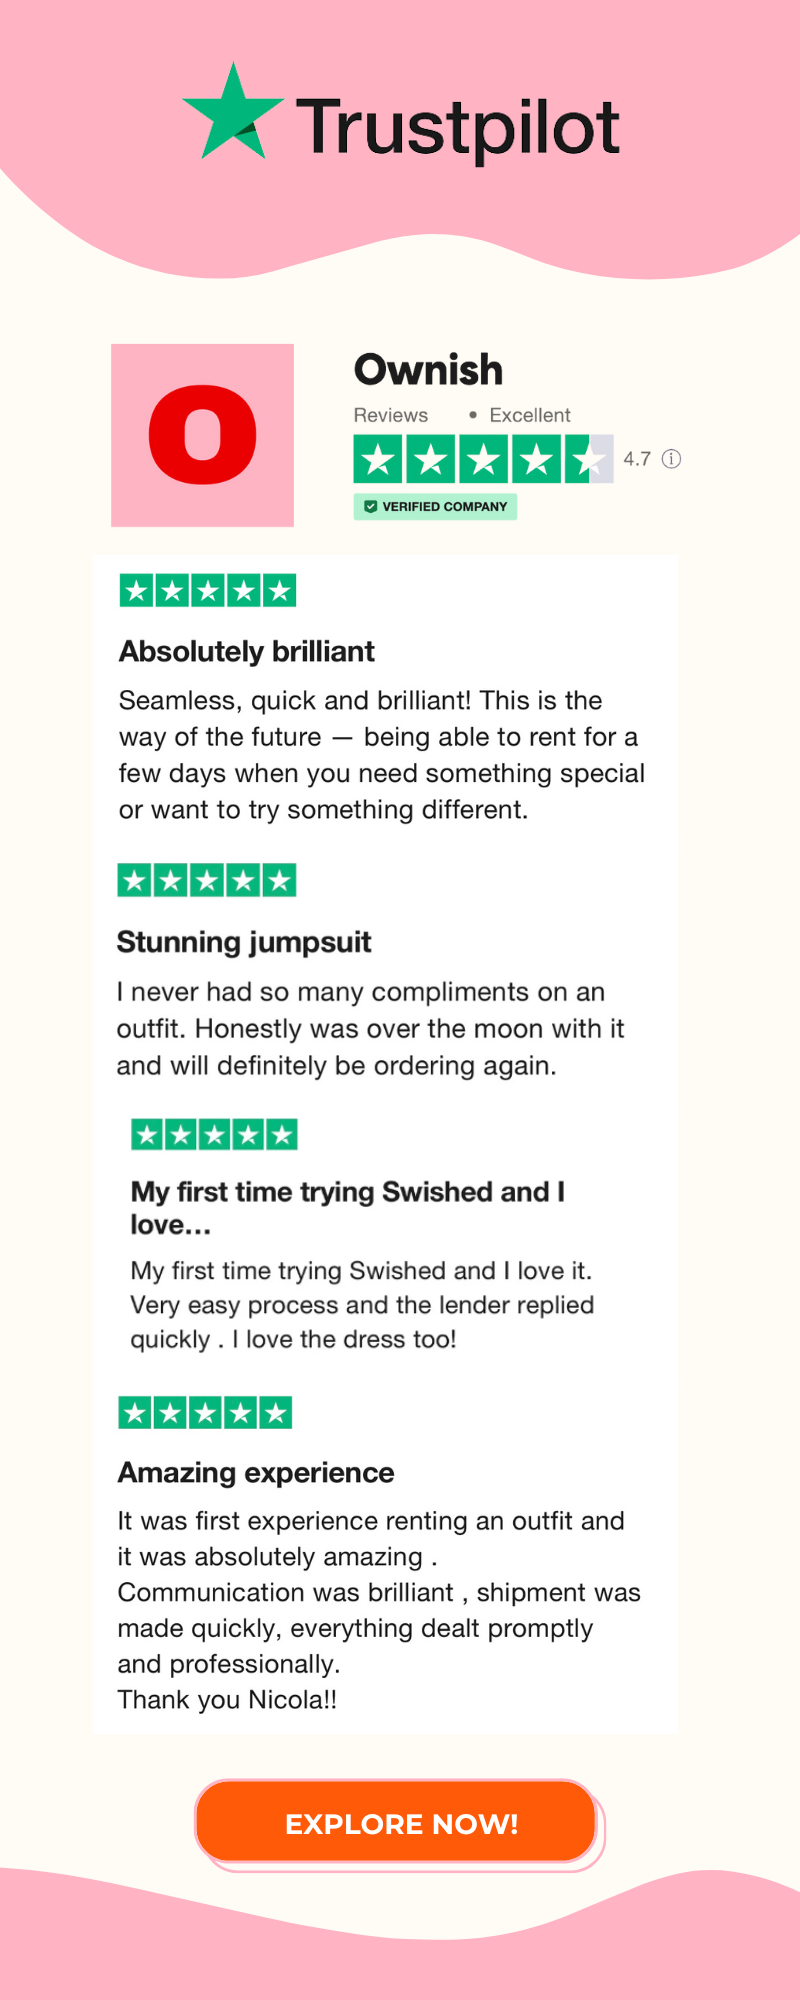800x2000 pixels.
Task: Click the Thank you Nicola review text
Action: coord(227,1700)
